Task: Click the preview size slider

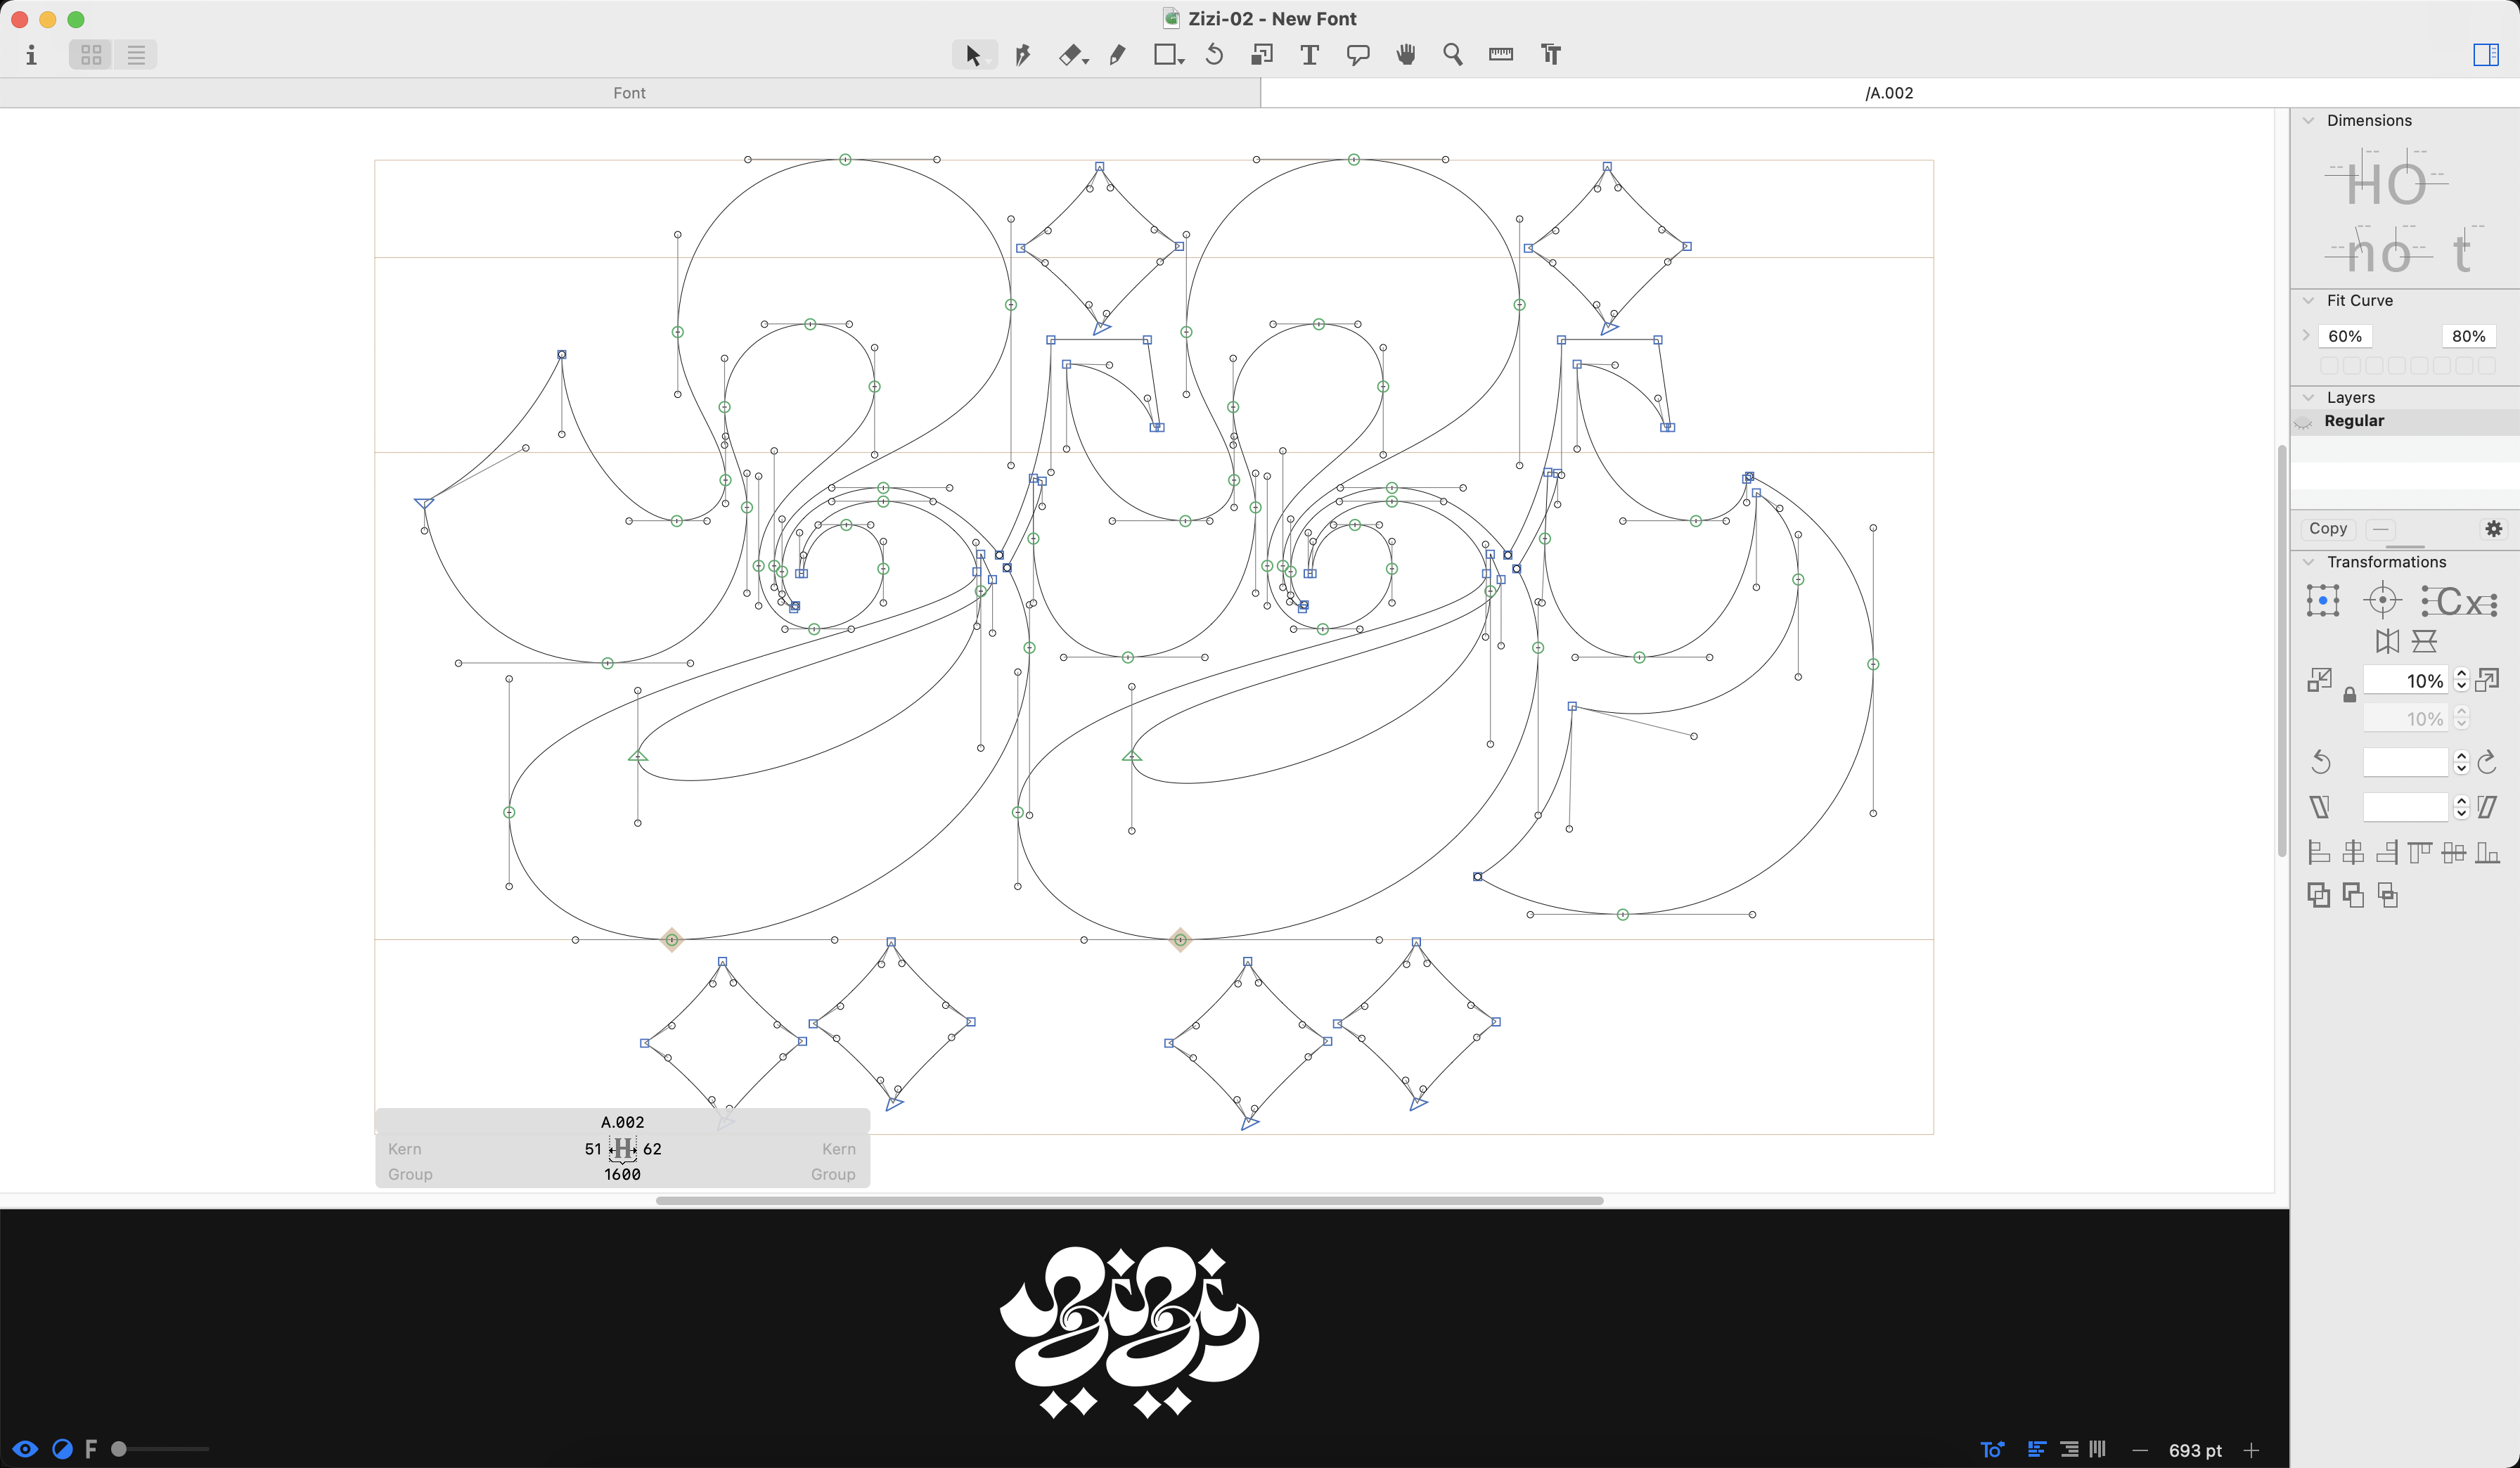Action: pos(160,1449)
